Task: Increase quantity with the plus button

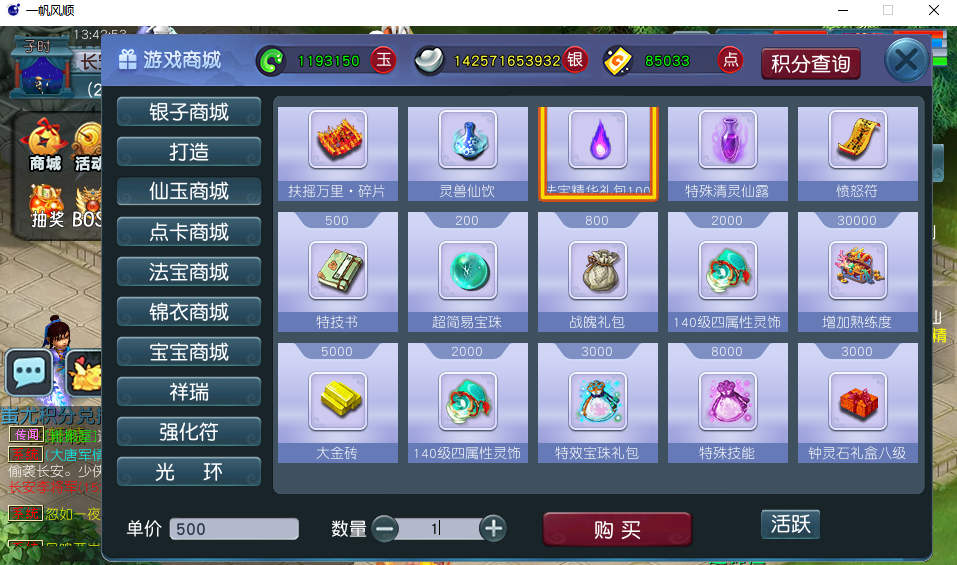Action: [493, 528]
